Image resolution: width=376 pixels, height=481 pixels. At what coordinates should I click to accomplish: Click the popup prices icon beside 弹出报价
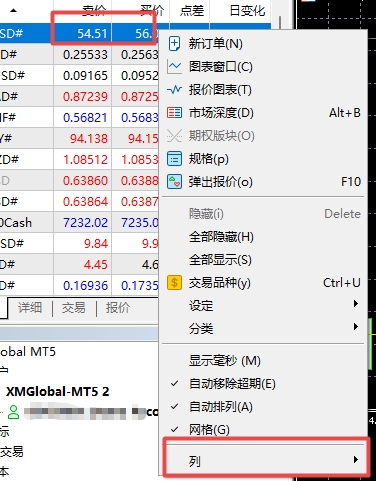pos(174,182)
